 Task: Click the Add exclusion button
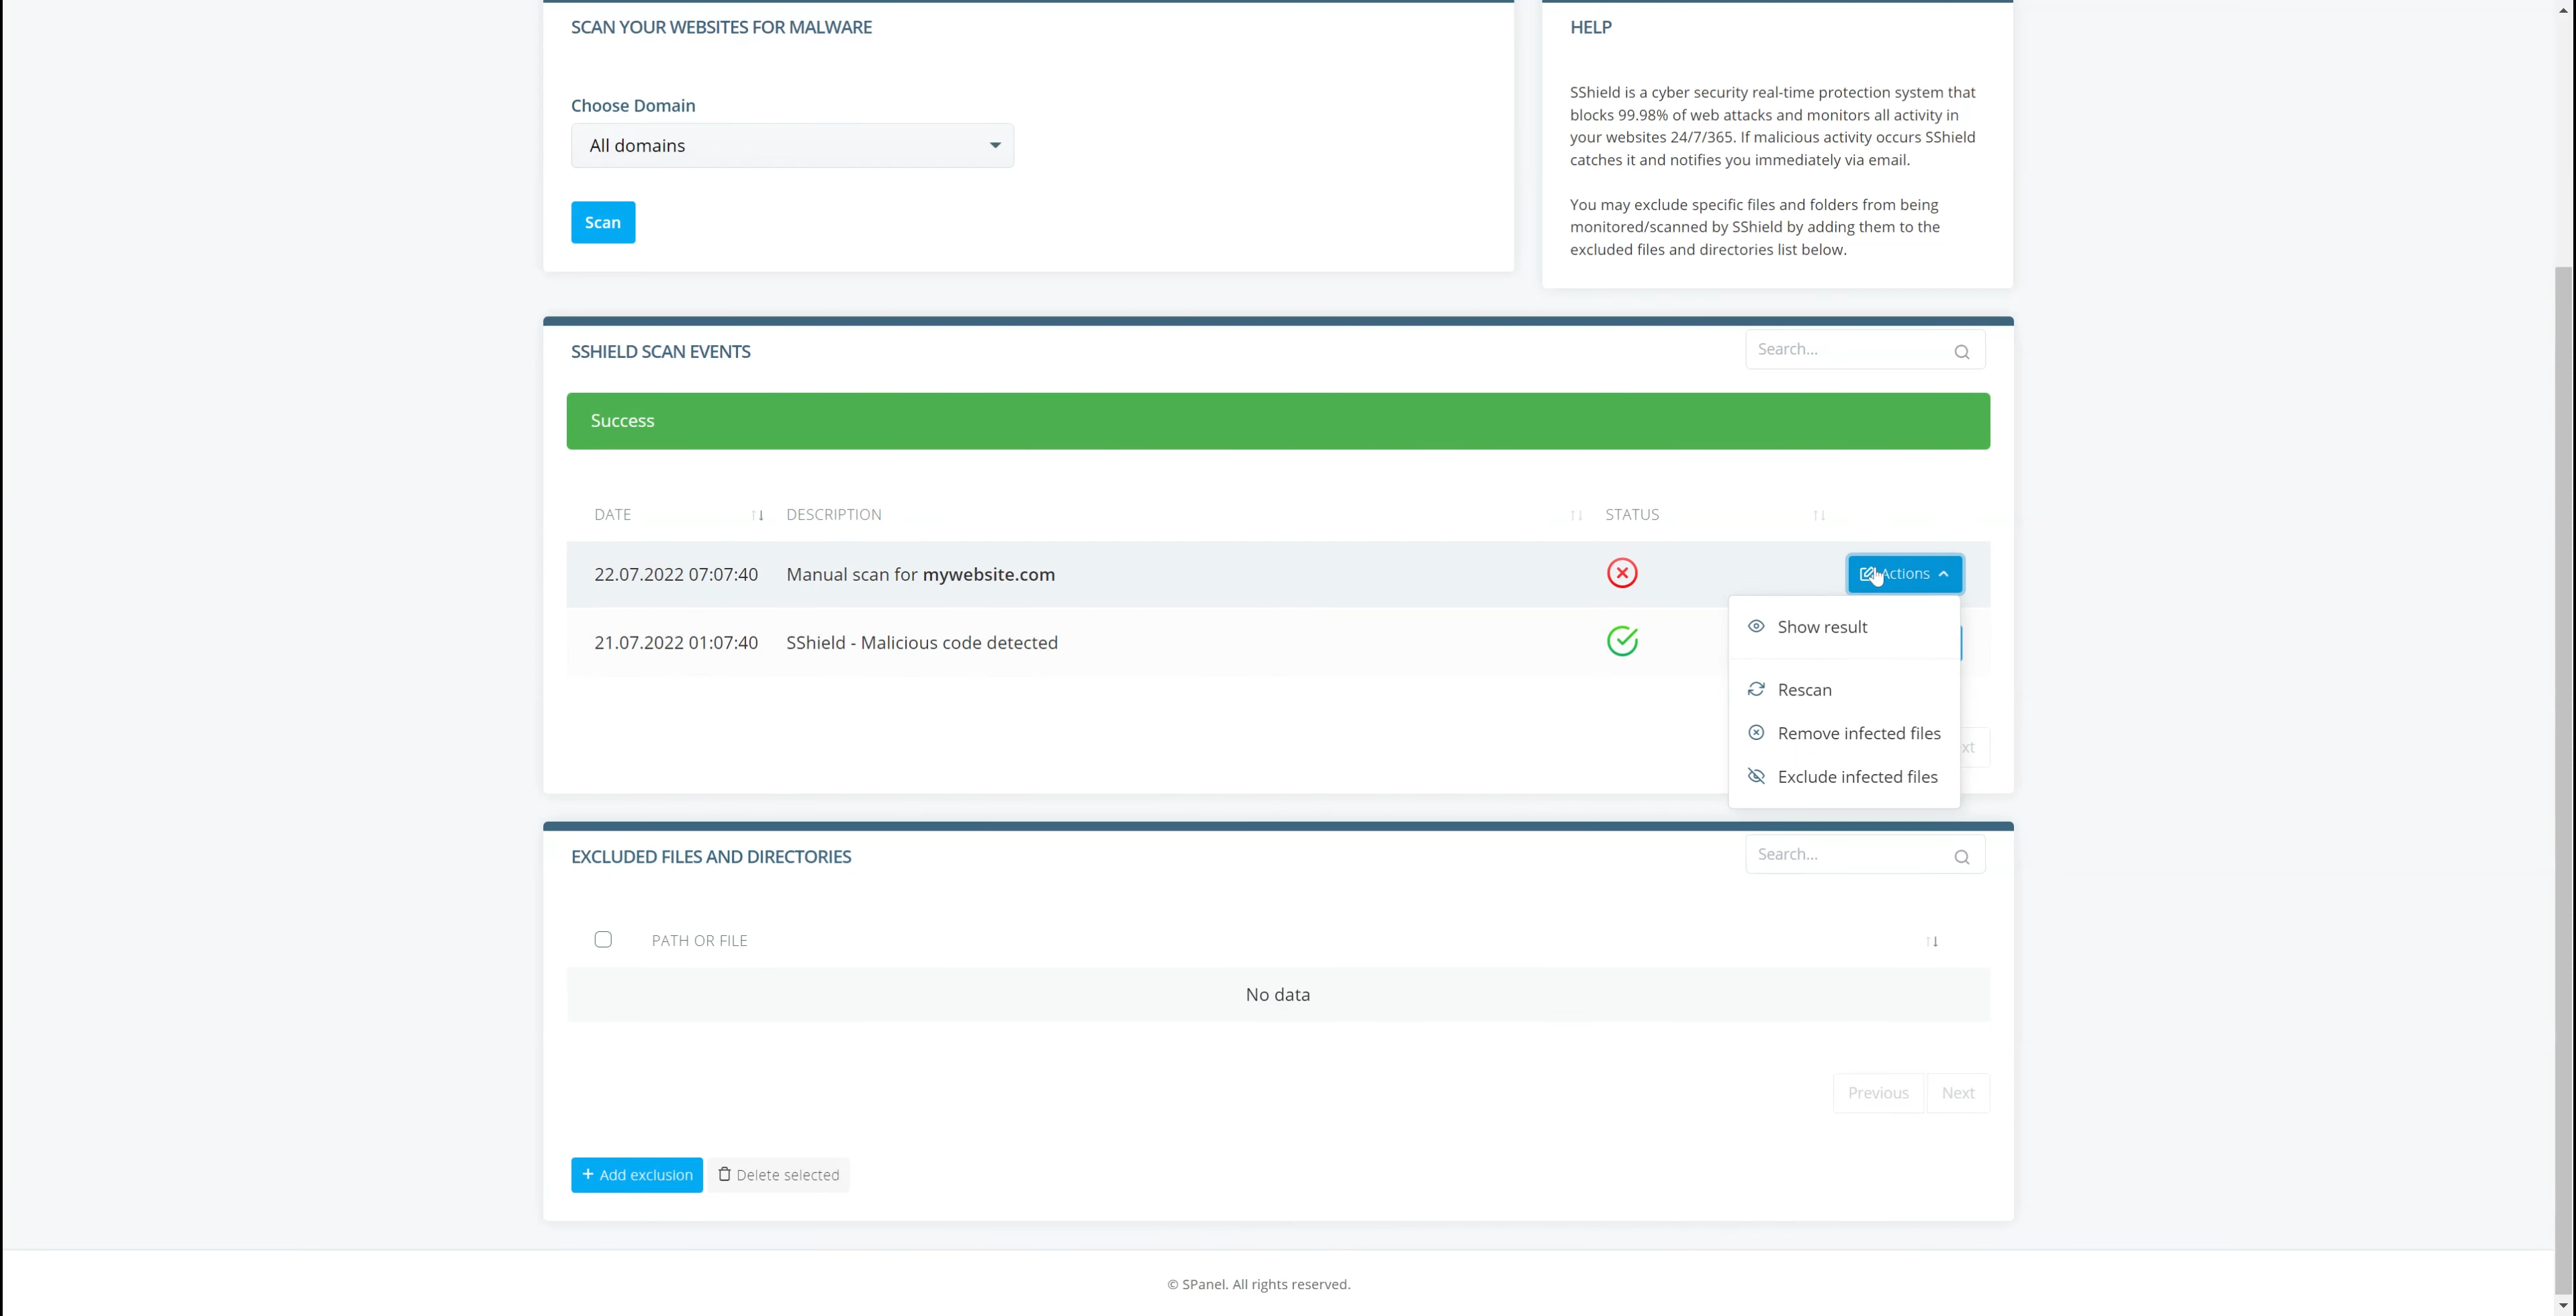tap(637, 1175)
